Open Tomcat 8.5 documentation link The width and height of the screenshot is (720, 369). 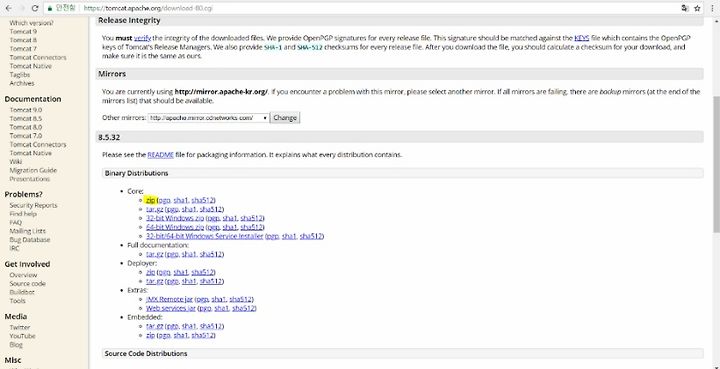26,118
